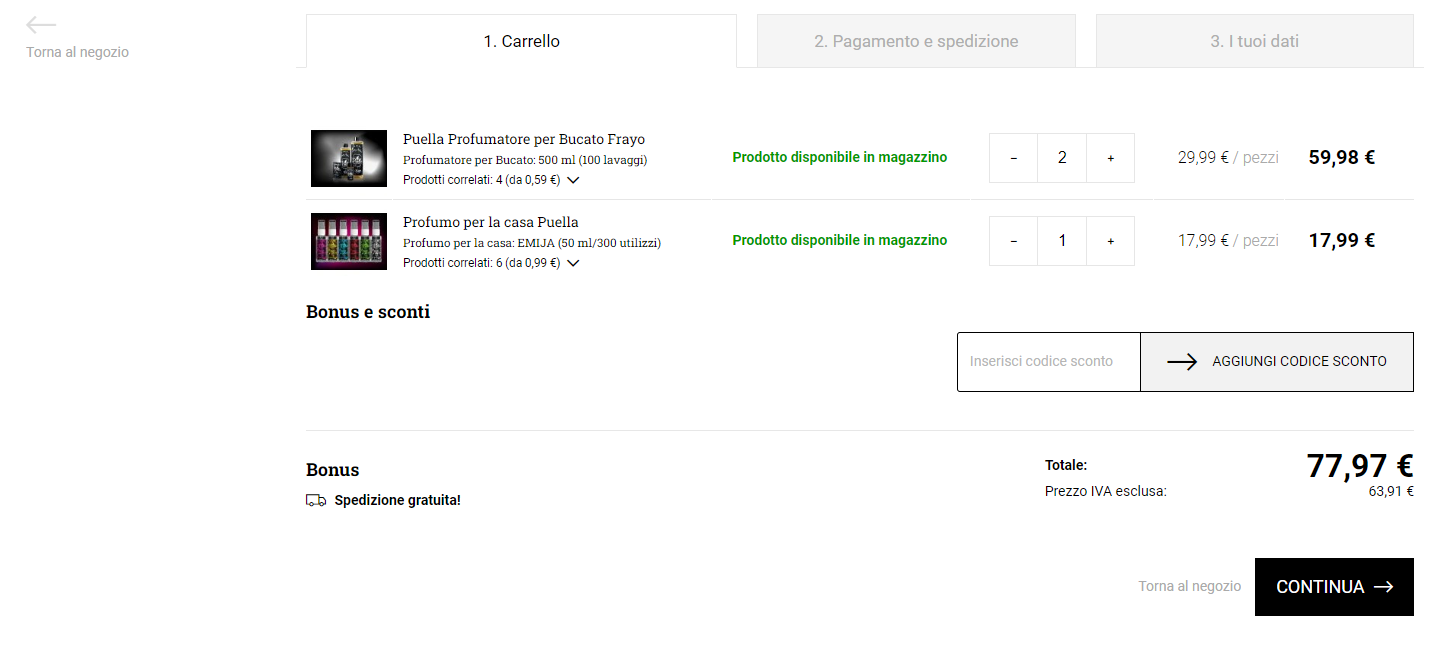Click the AGGIUNGI CODICE SCONTO button
This screenshot has width=1435, height=653.
(1277, 362)
